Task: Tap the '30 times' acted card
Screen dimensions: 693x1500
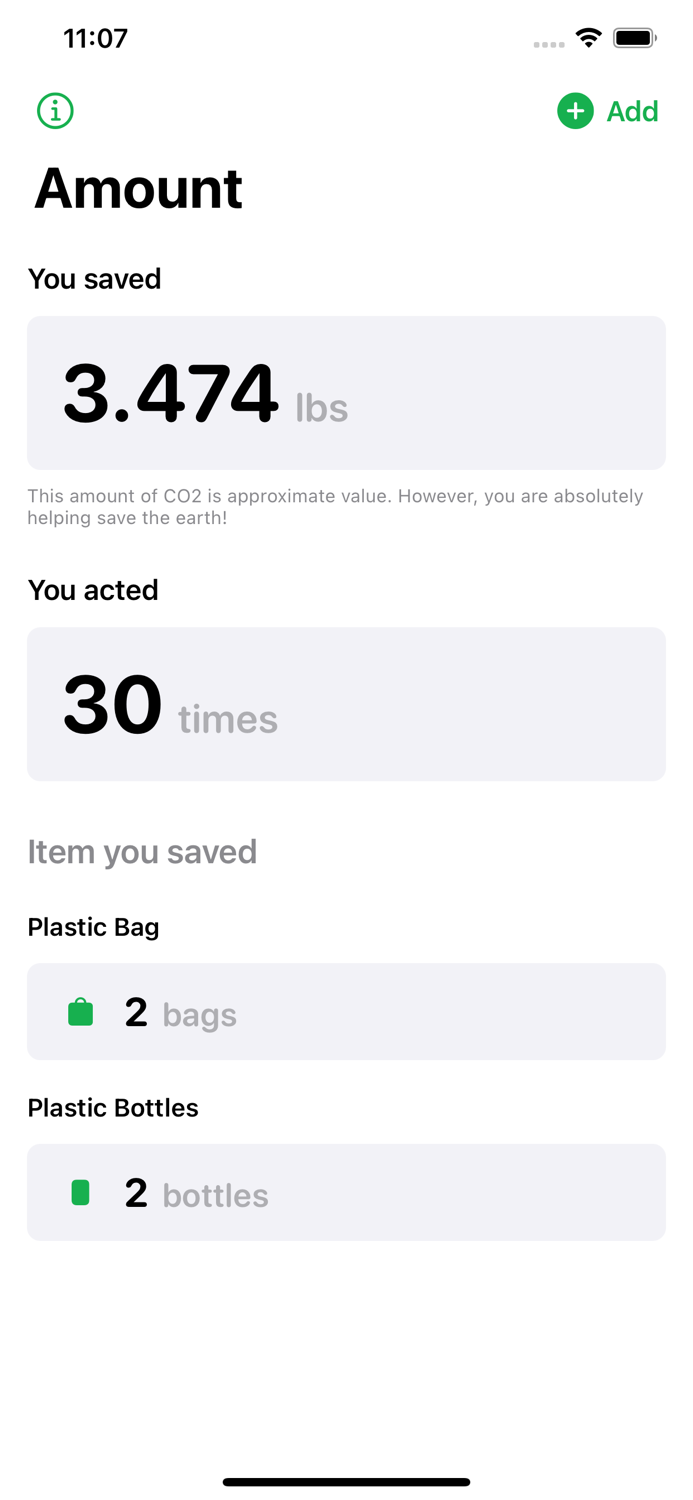Action: [346, 703]
